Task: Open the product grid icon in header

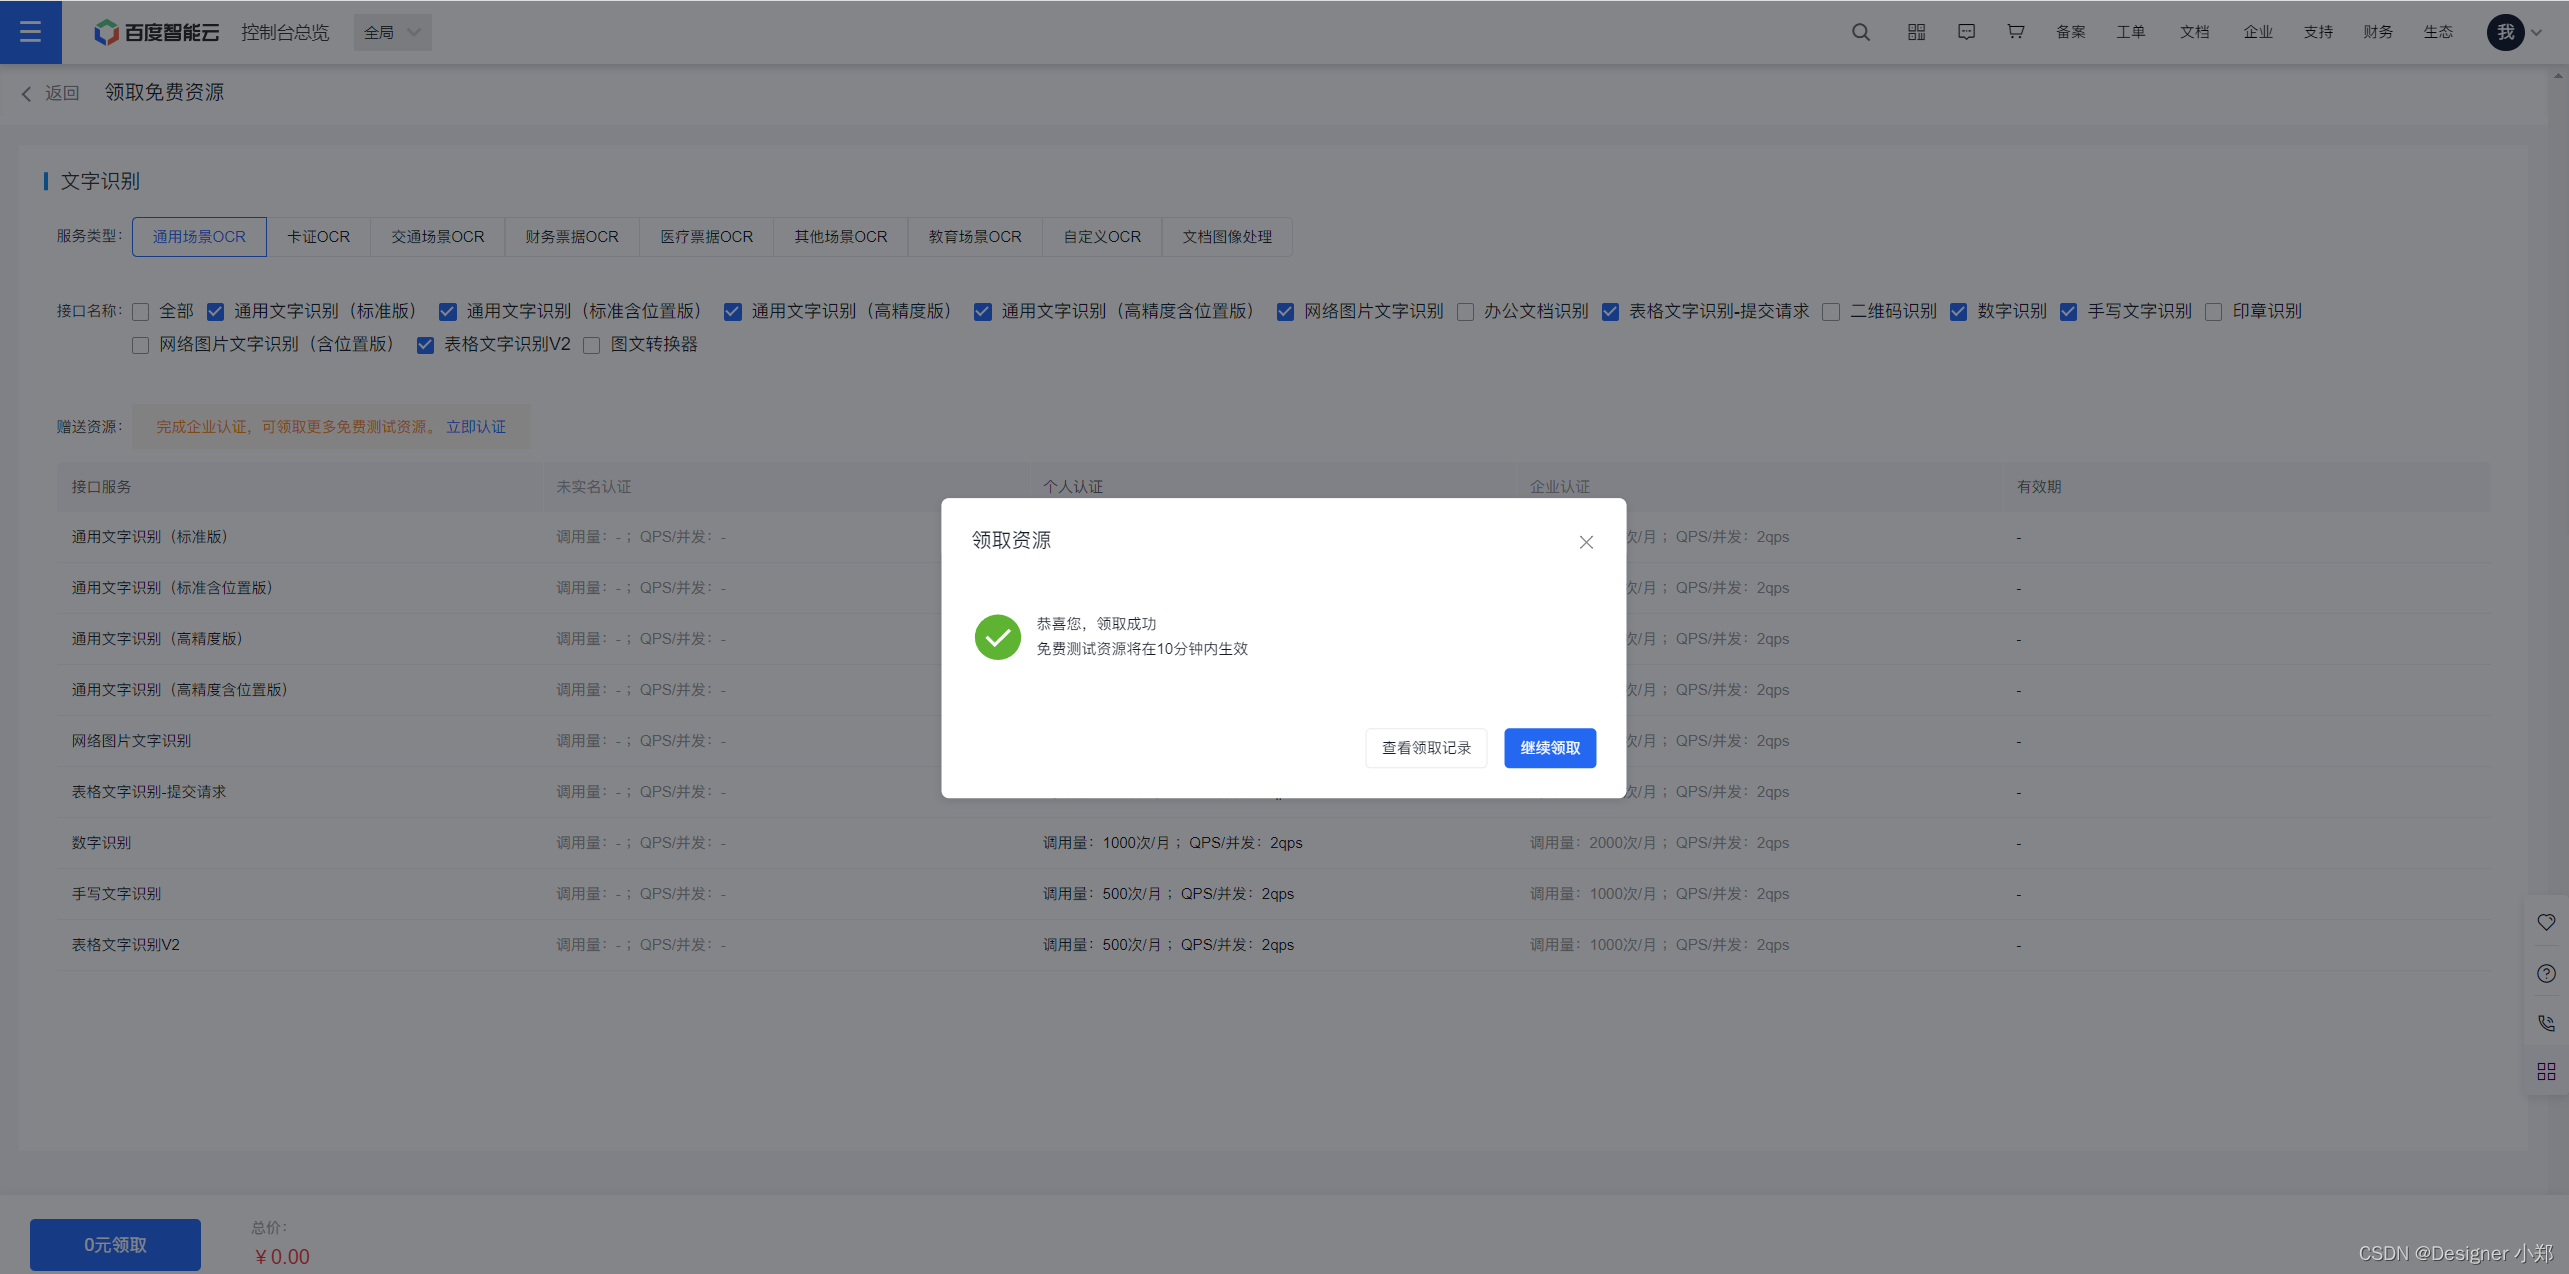Action: click(1916, 32)
